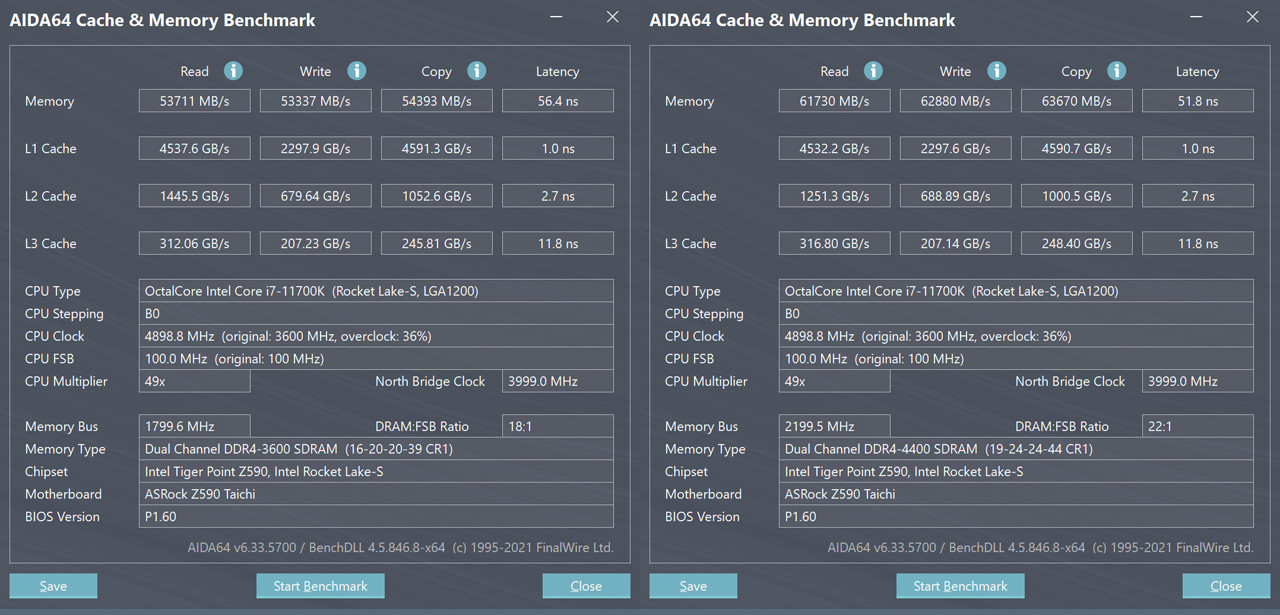Open the Read info icon in right window

click(873, 71)
